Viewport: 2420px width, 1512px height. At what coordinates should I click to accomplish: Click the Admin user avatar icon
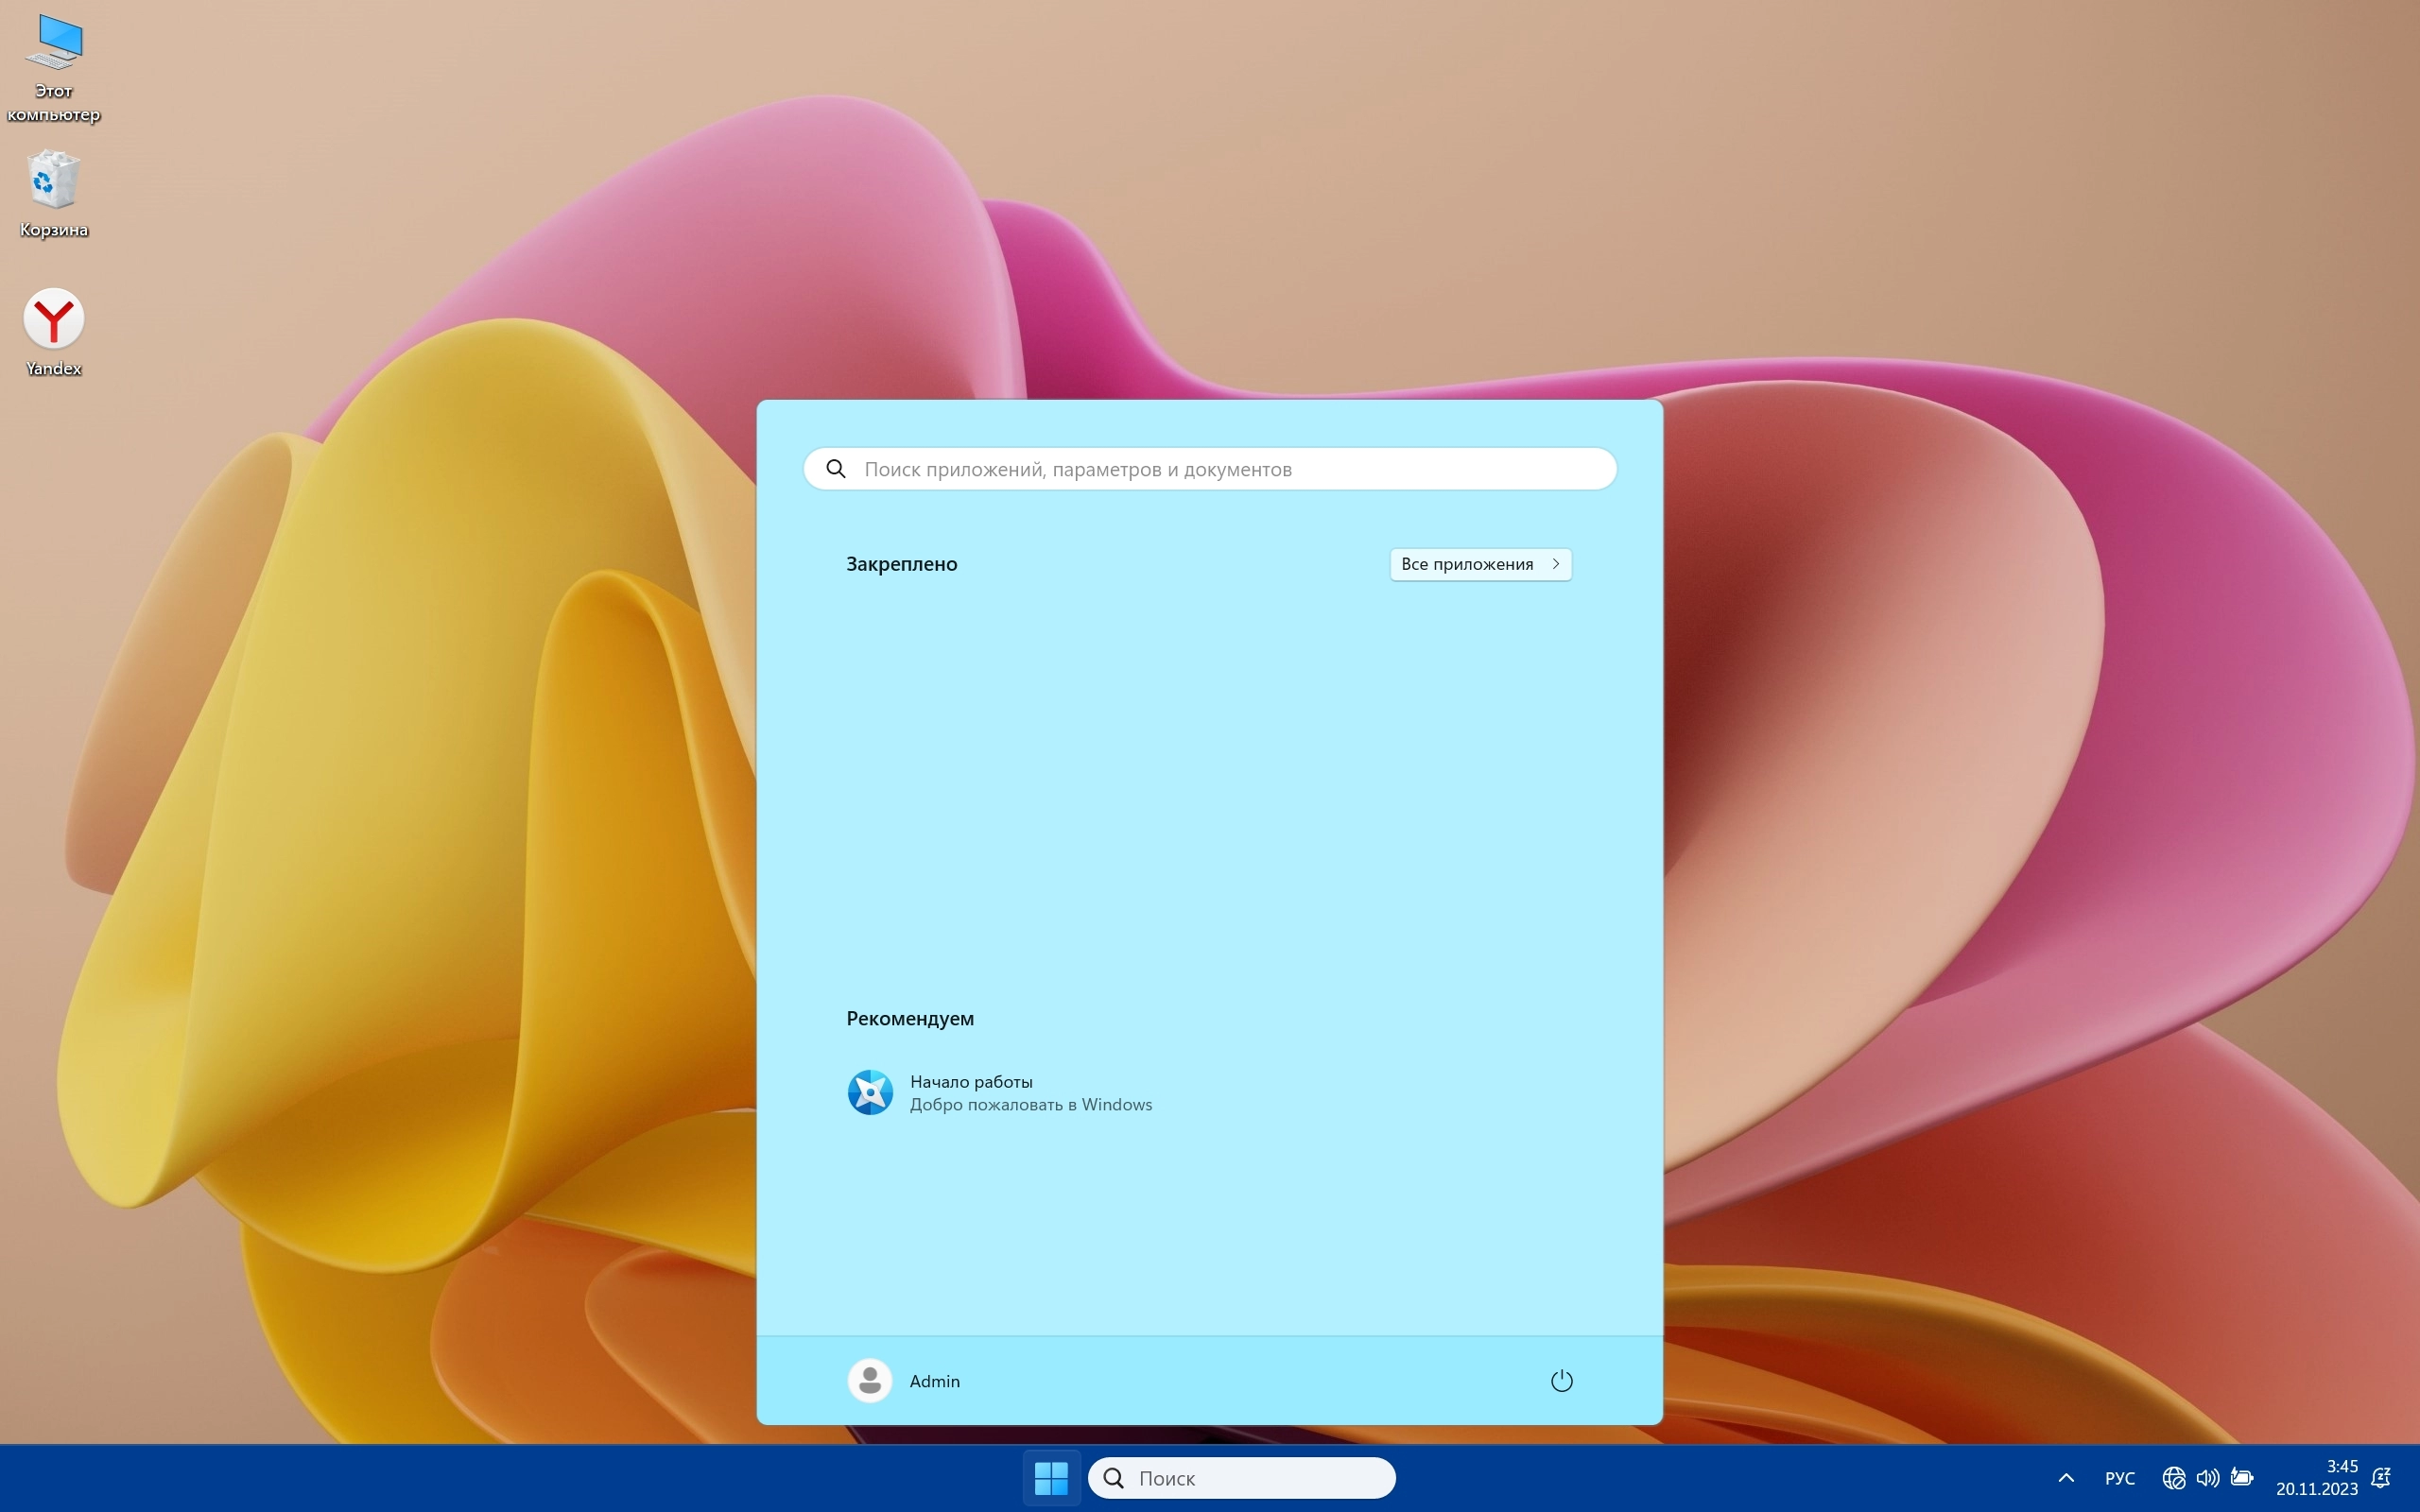[869, 1381]
